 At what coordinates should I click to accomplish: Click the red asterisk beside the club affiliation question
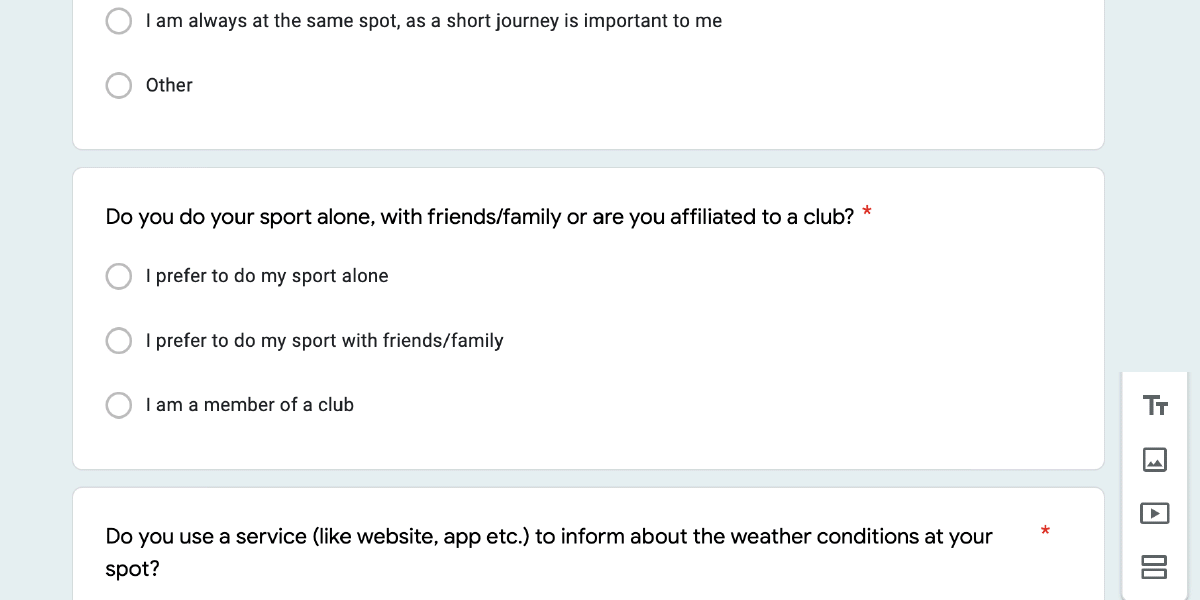tap(867, 212)
